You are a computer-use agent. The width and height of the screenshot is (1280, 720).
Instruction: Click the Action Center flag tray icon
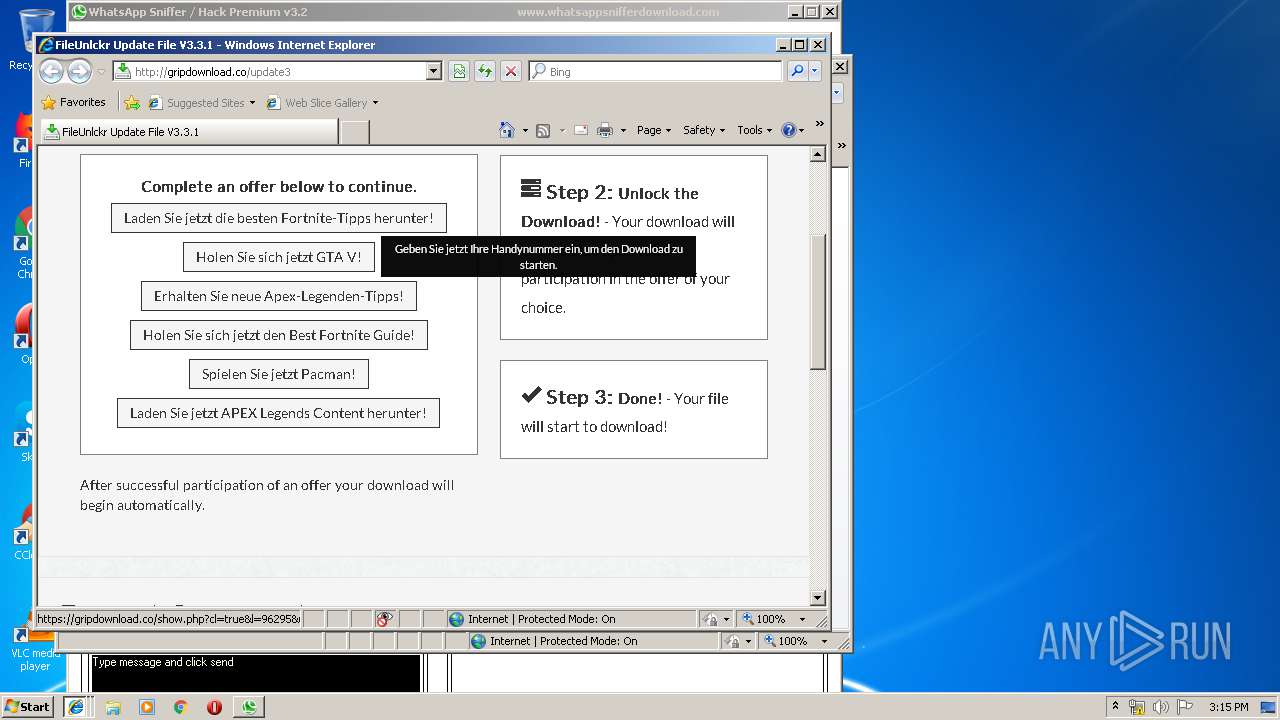coord(1183,707)
